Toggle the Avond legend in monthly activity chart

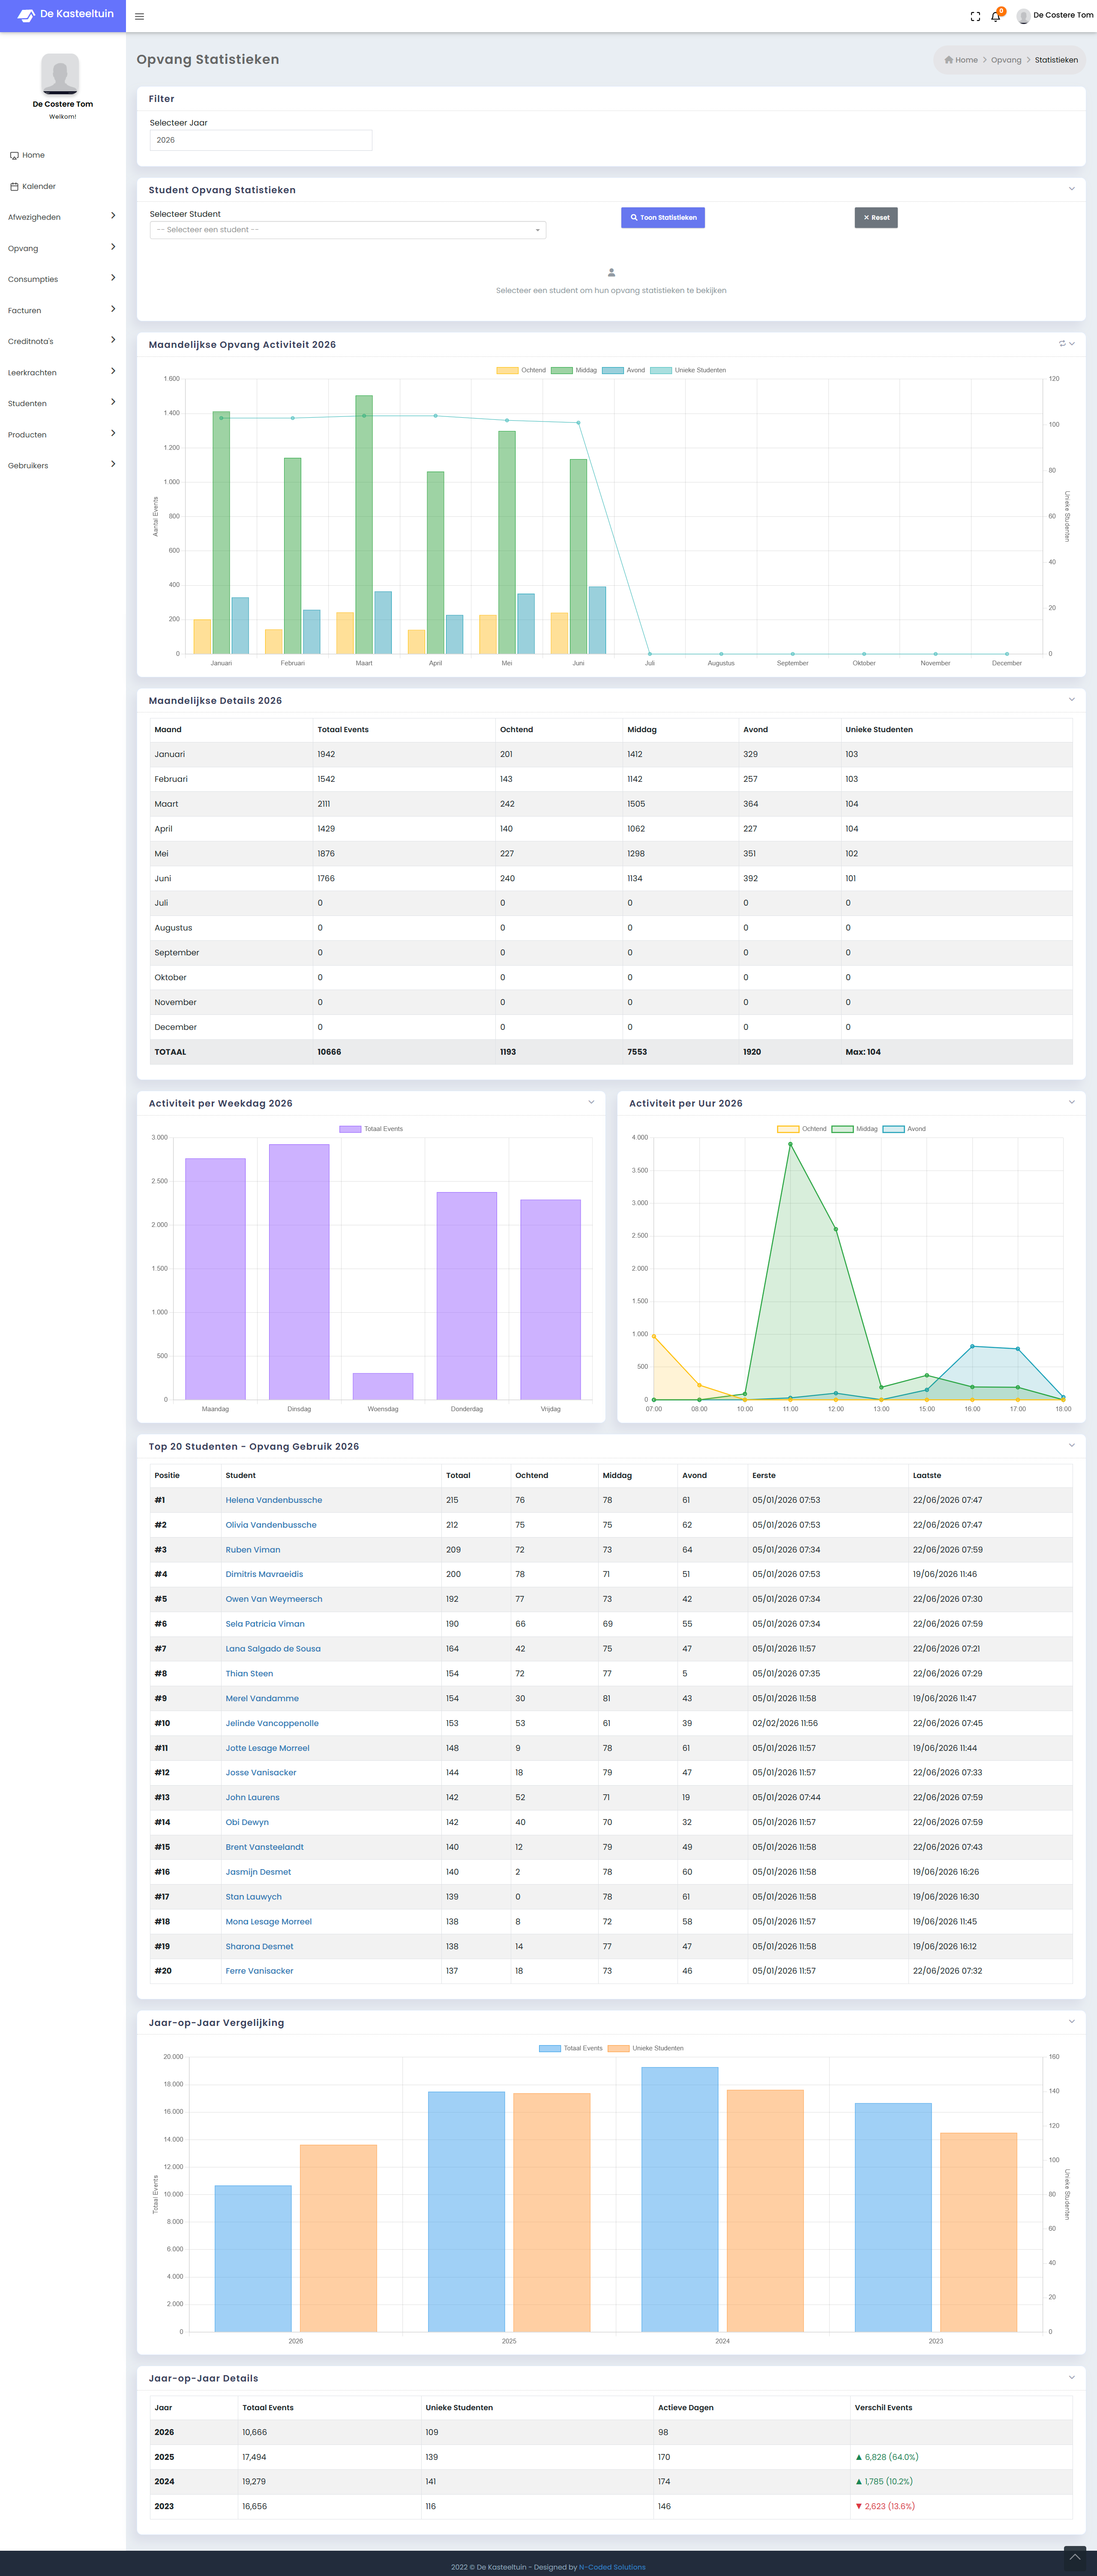(624, 370)
